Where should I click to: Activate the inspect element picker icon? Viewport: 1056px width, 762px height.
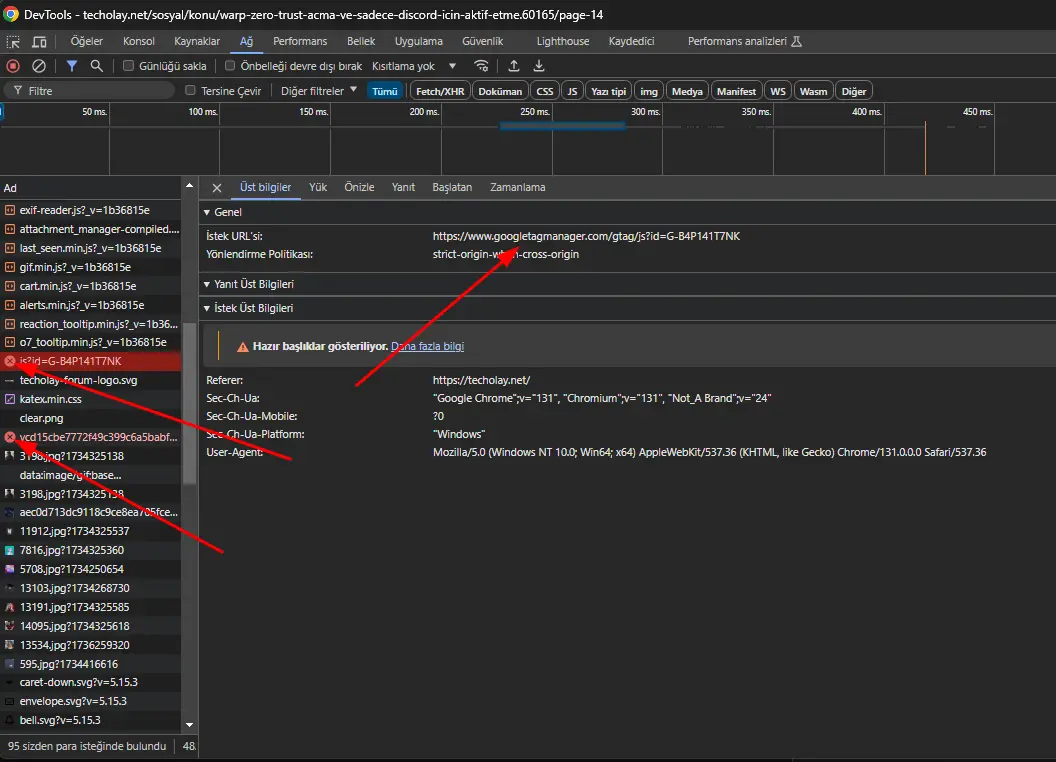(x=13, y=42)
